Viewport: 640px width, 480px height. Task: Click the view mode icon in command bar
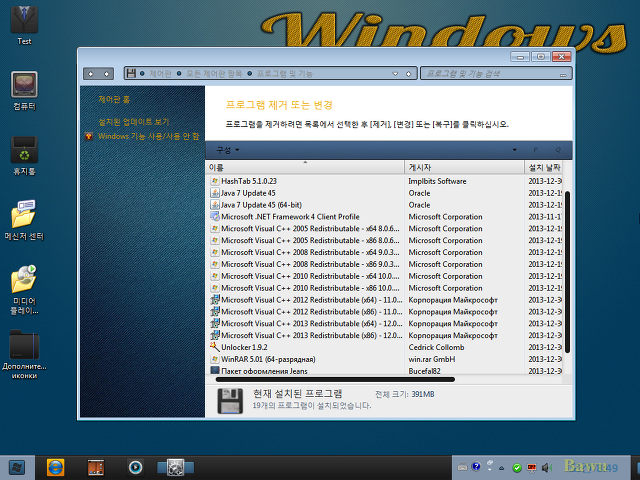(535, 150)
